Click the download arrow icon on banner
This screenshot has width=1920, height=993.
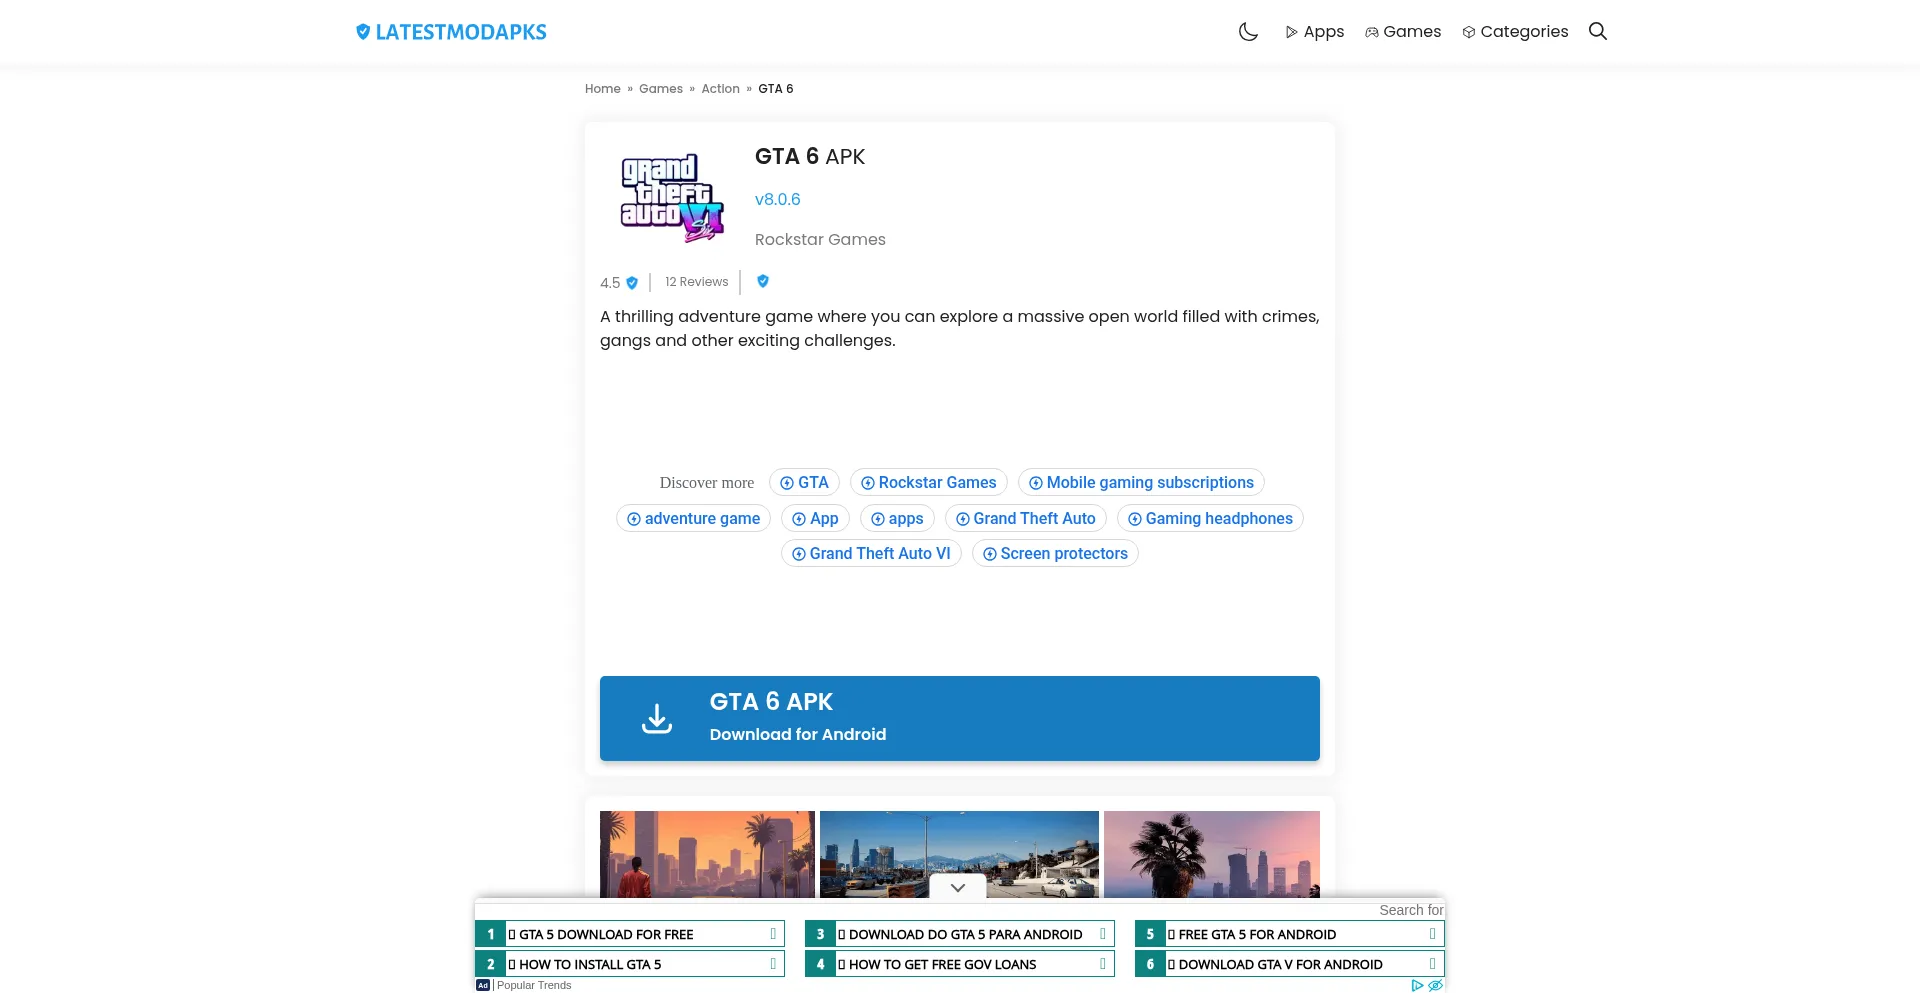point(657,718)
